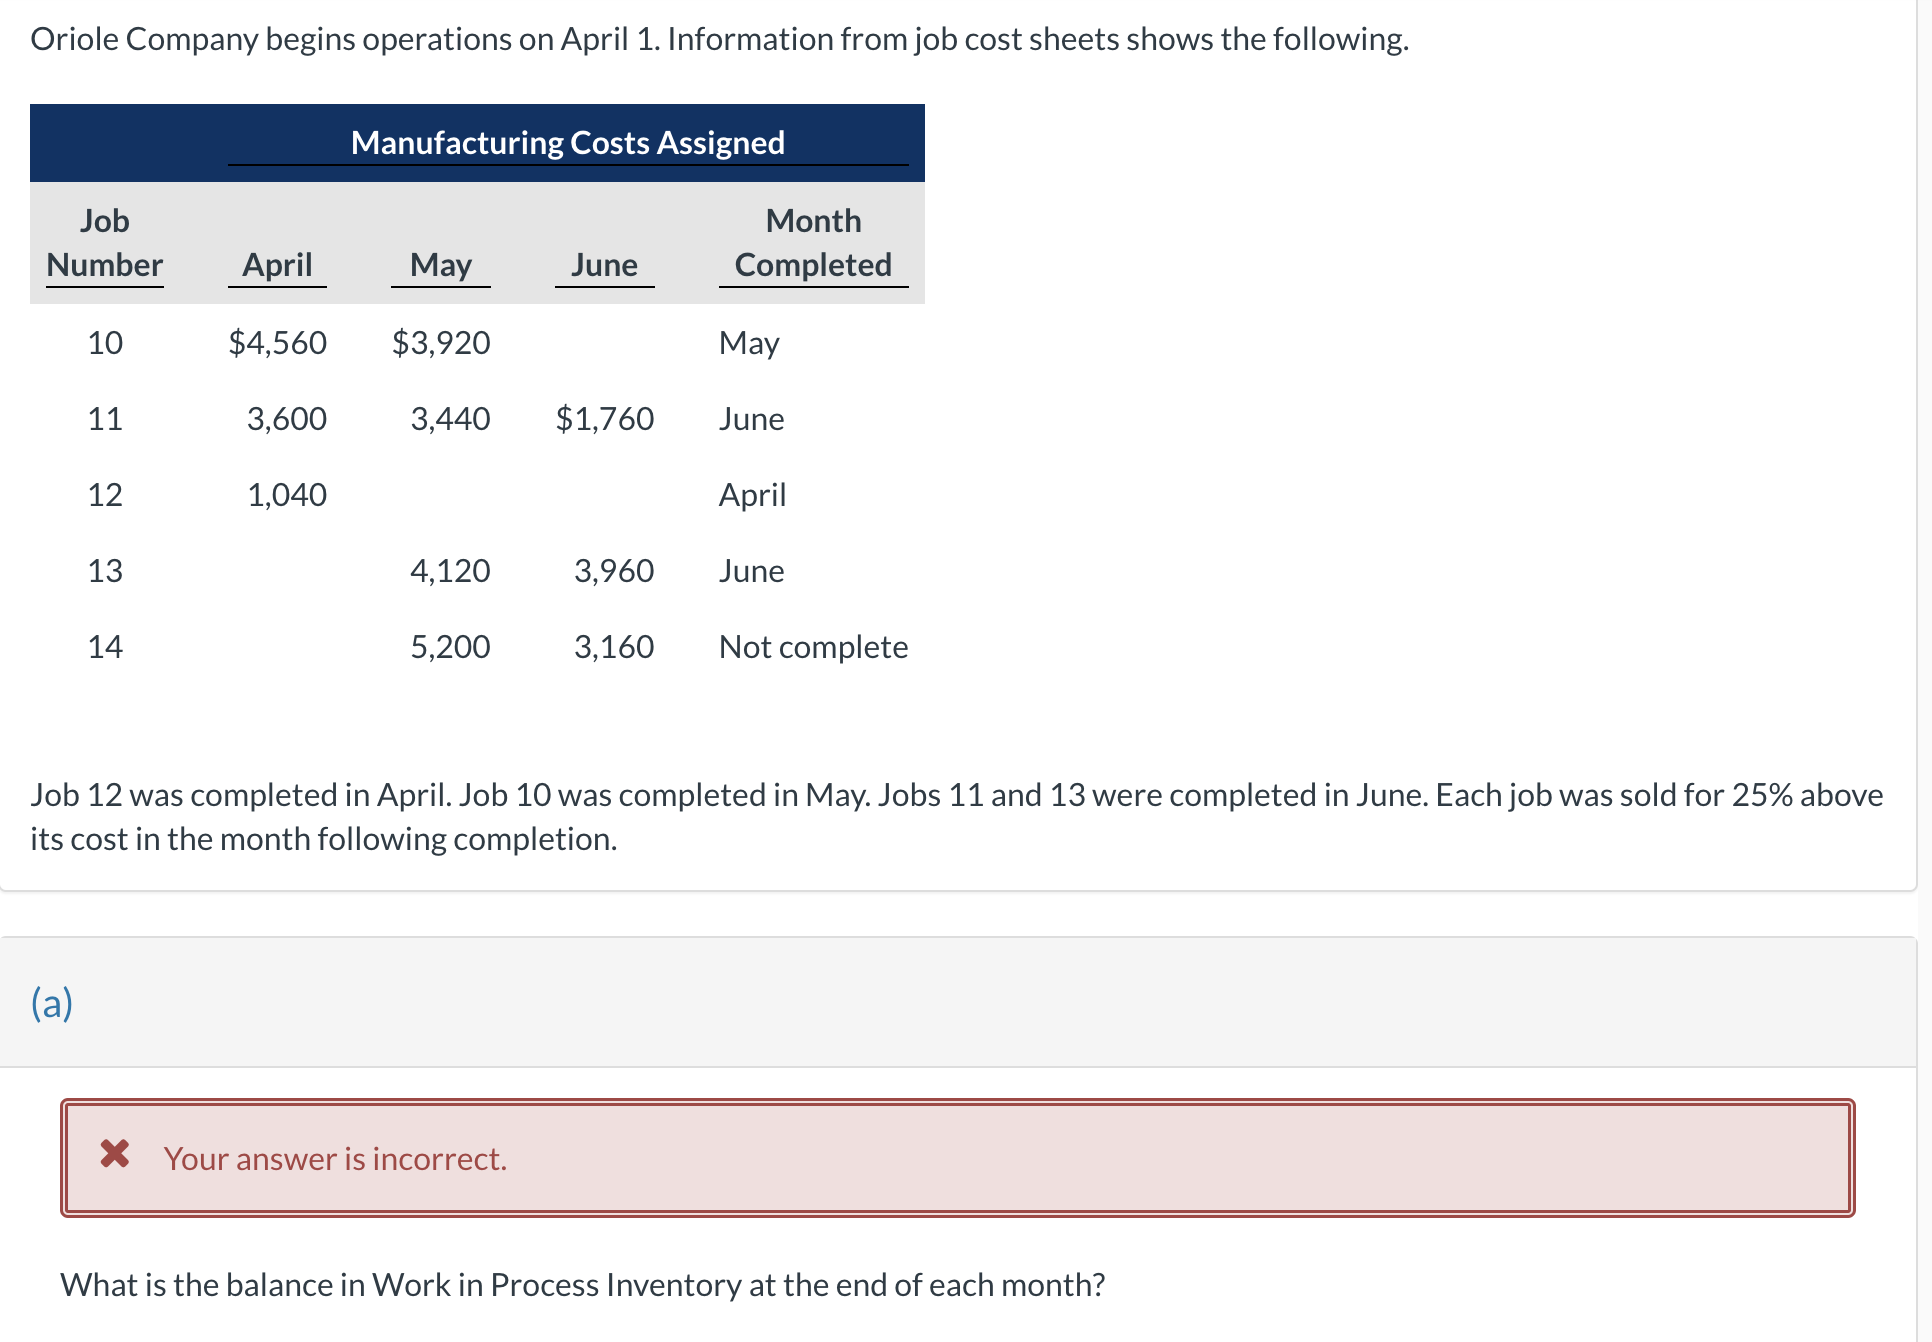Click the May column header
The image size is (1932, 1342).
[x=440, y=264]
